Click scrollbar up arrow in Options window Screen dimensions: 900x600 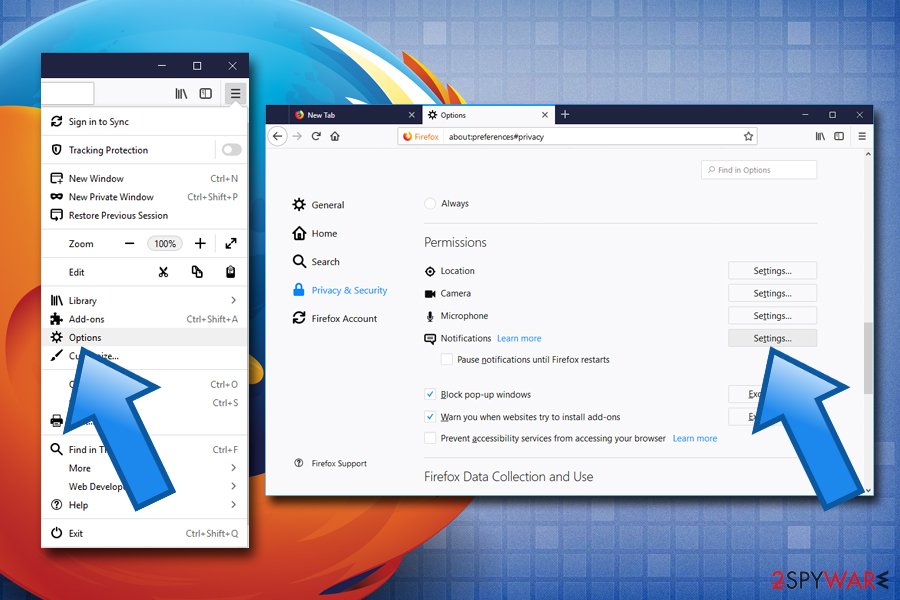[868, 154]
